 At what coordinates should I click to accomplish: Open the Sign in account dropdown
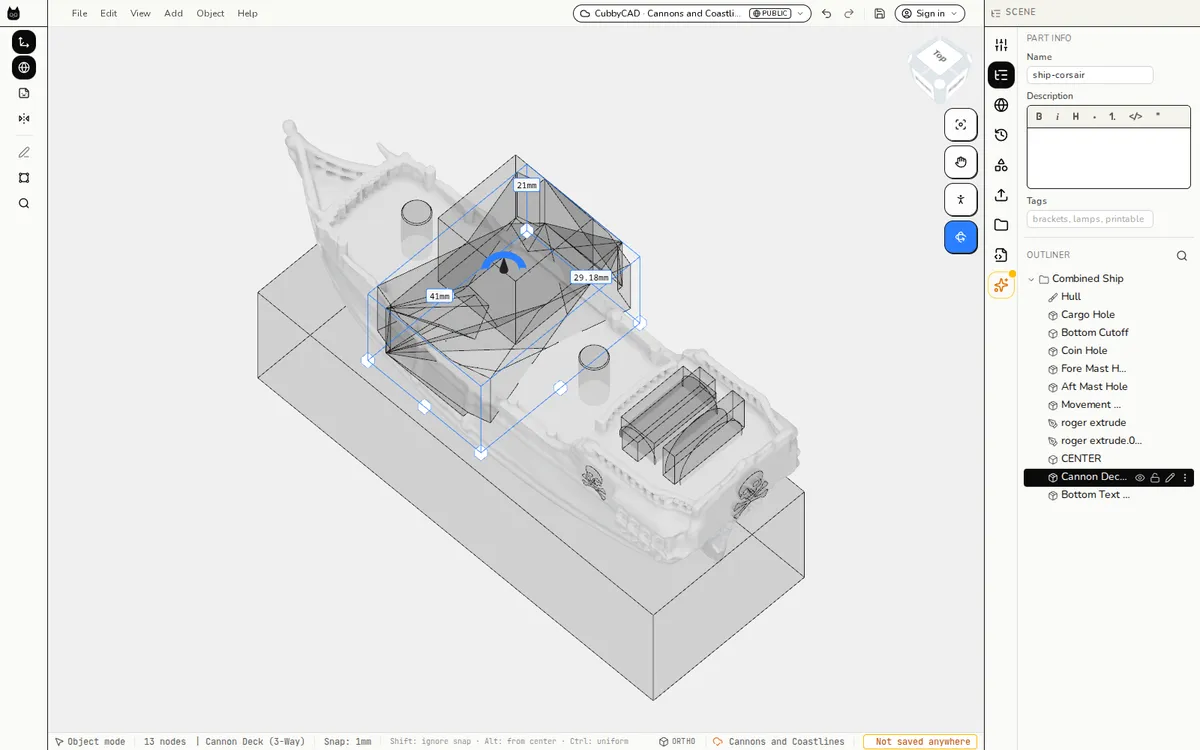(x=930, y=13)
